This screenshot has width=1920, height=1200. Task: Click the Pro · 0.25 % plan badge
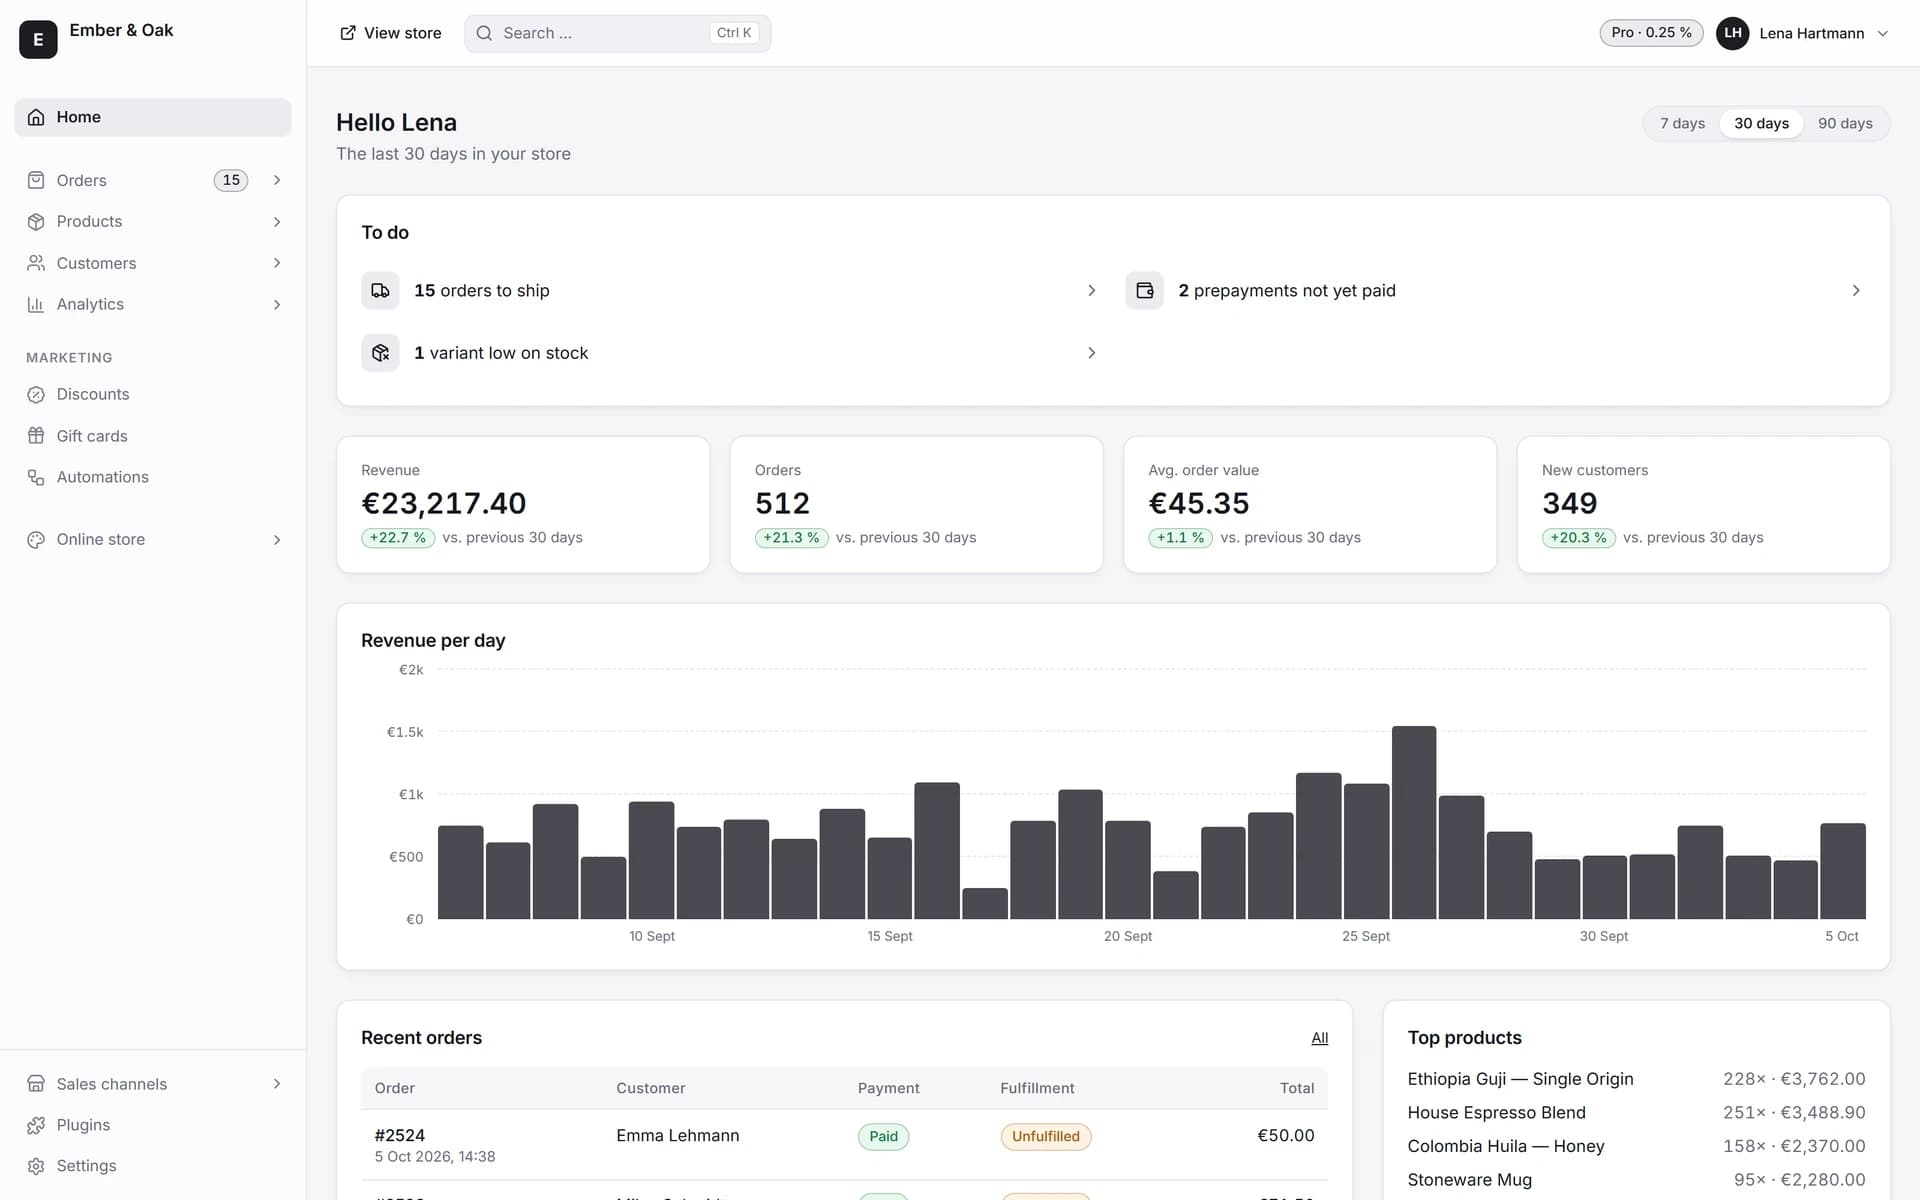(x=1651, y=33)
